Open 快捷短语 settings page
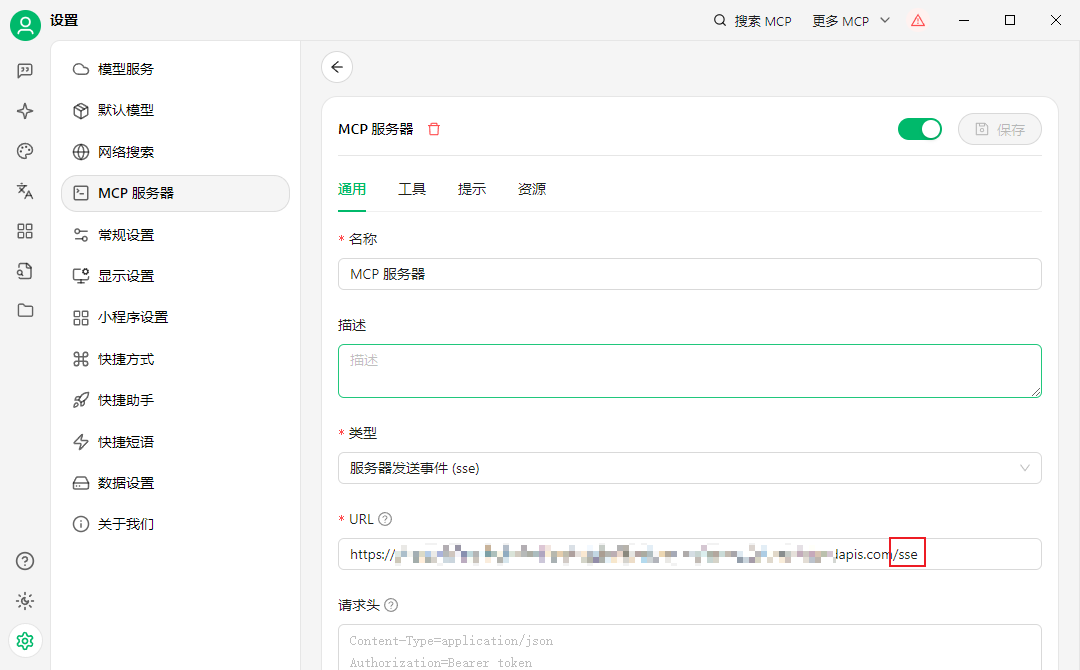Viewport: 1080px width, 670px height. [176, 441]
